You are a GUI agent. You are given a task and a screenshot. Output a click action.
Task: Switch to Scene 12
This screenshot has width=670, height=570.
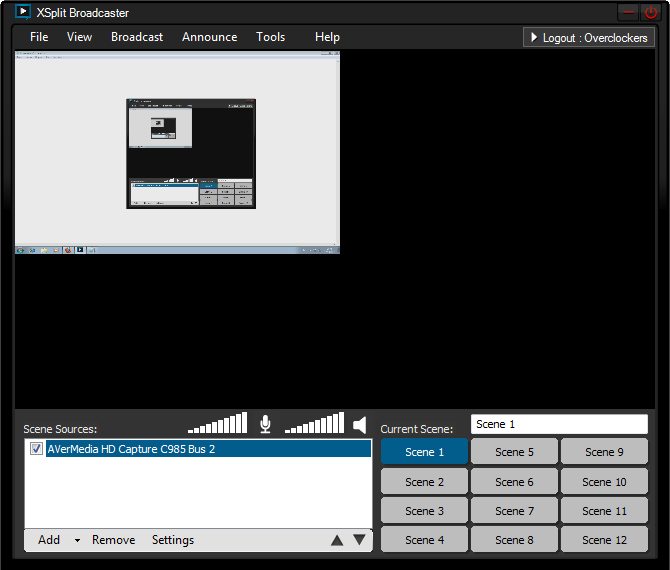[605, 540]
